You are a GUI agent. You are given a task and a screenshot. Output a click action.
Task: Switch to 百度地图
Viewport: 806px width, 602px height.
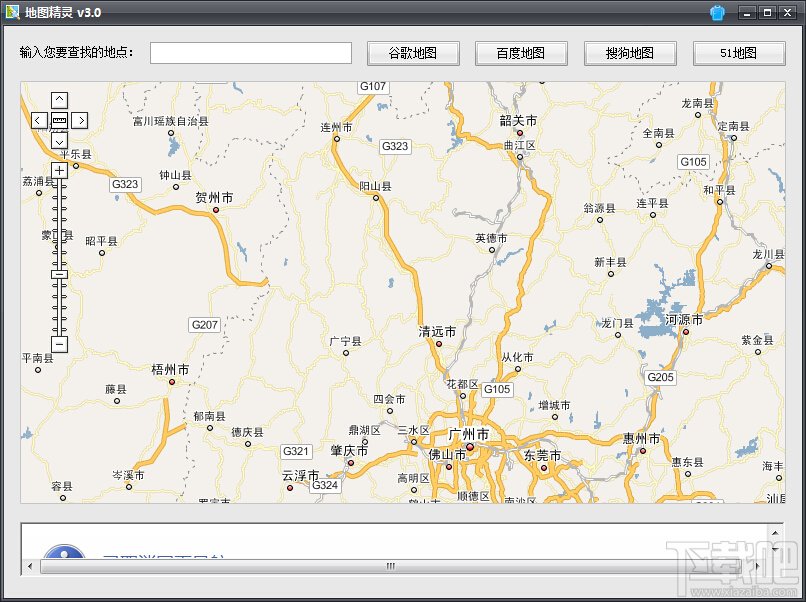521,53
